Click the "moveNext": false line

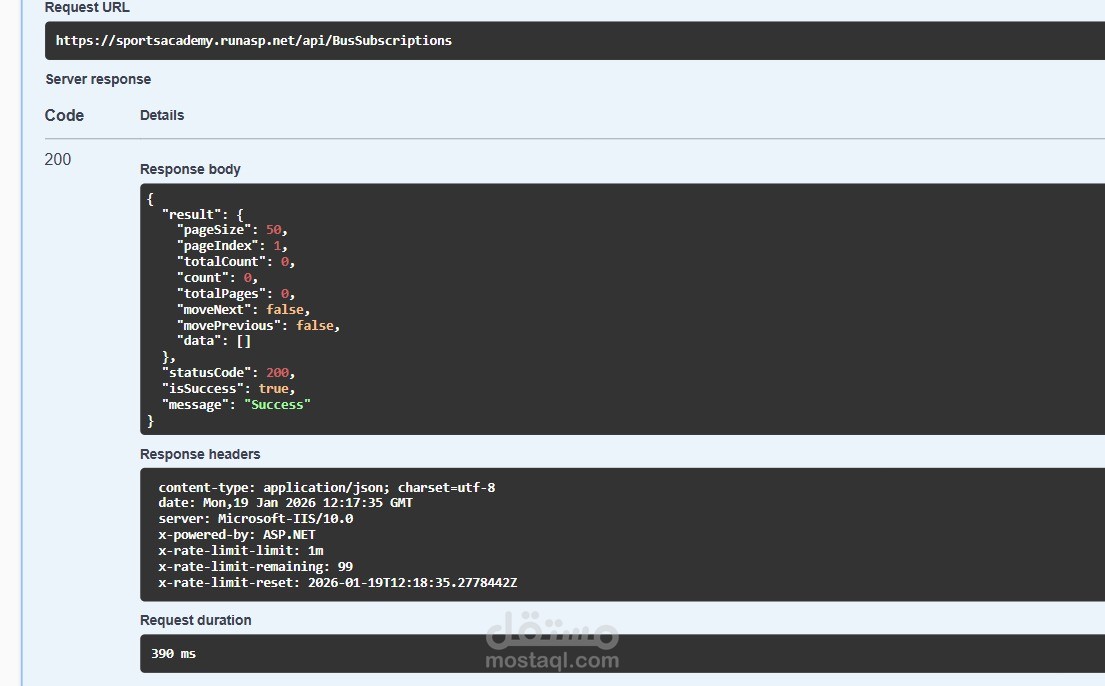243,310
